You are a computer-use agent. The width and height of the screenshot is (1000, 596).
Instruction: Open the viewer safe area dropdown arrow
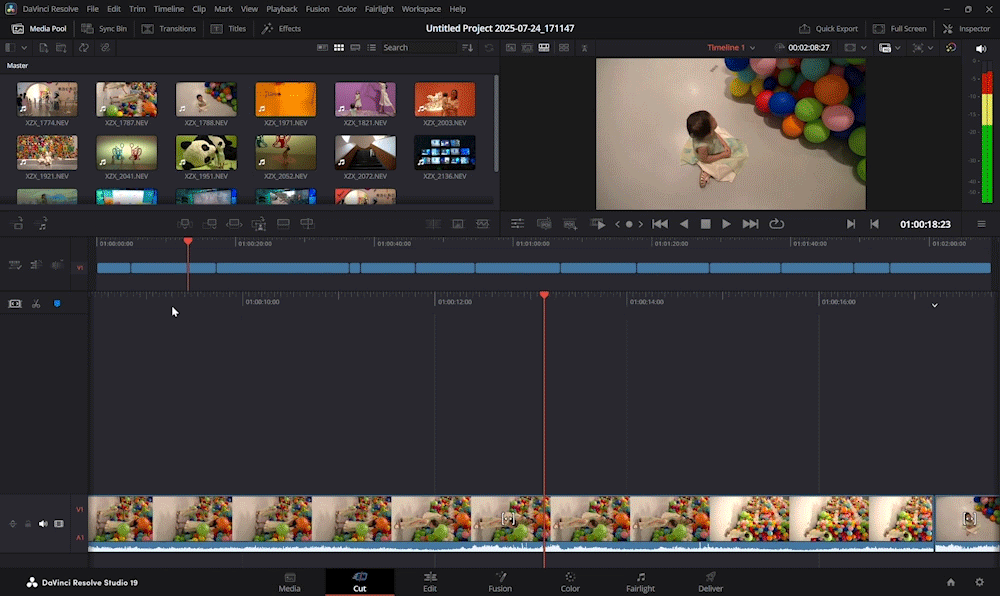tap(864, 48)
